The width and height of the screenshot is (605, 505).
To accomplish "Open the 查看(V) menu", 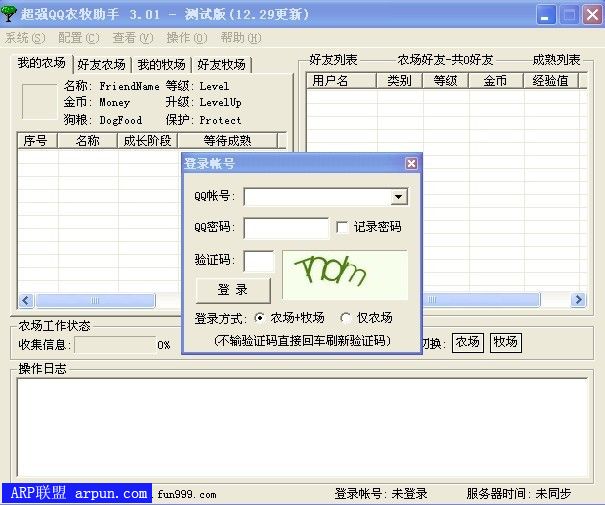I will (133, 38).
